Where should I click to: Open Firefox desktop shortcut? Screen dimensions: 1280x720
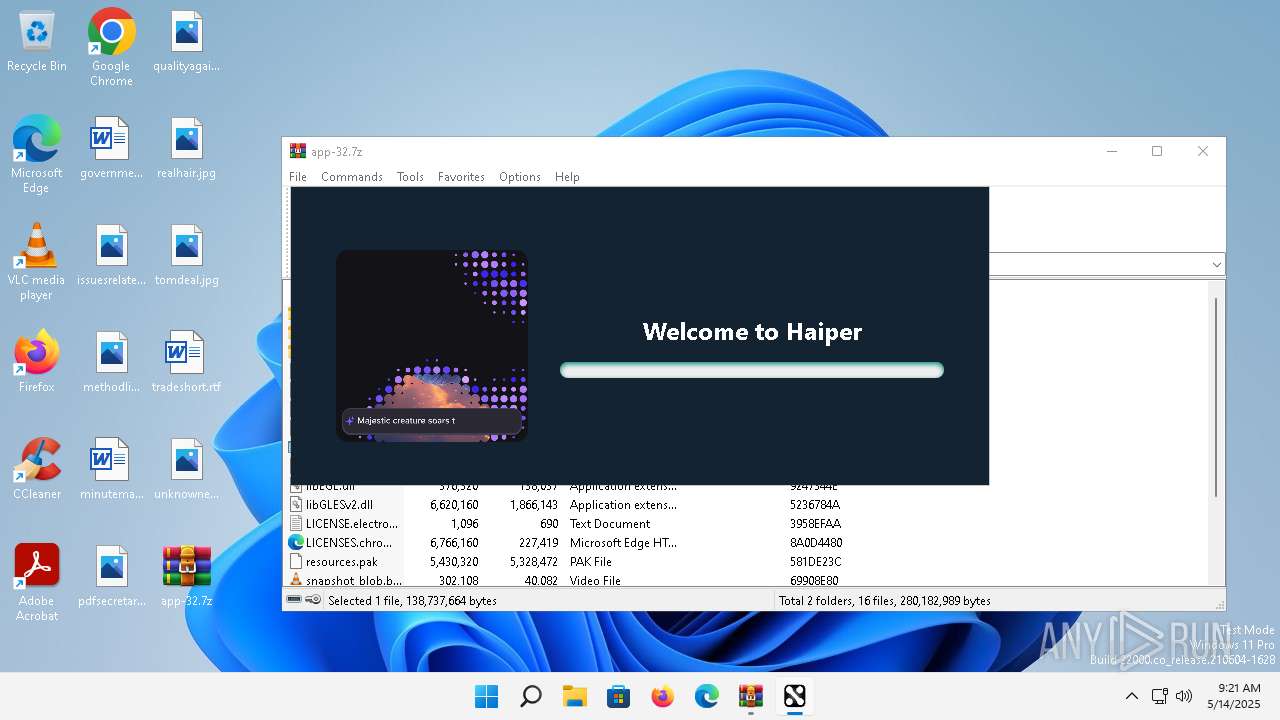[37, 362]
